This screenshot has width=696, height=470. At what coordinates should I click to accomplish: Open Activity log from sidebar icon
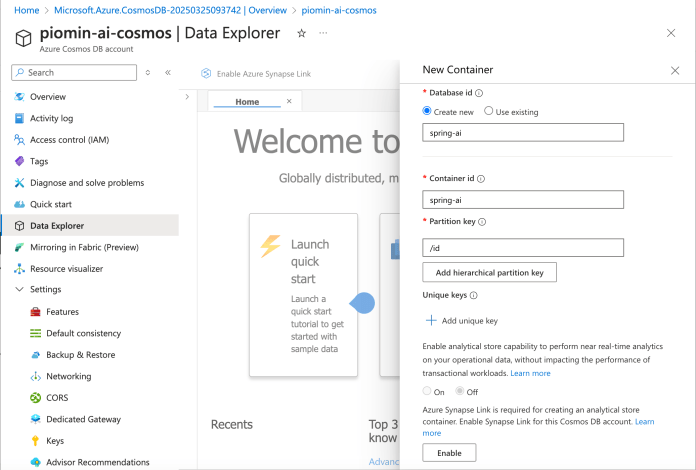20,118
